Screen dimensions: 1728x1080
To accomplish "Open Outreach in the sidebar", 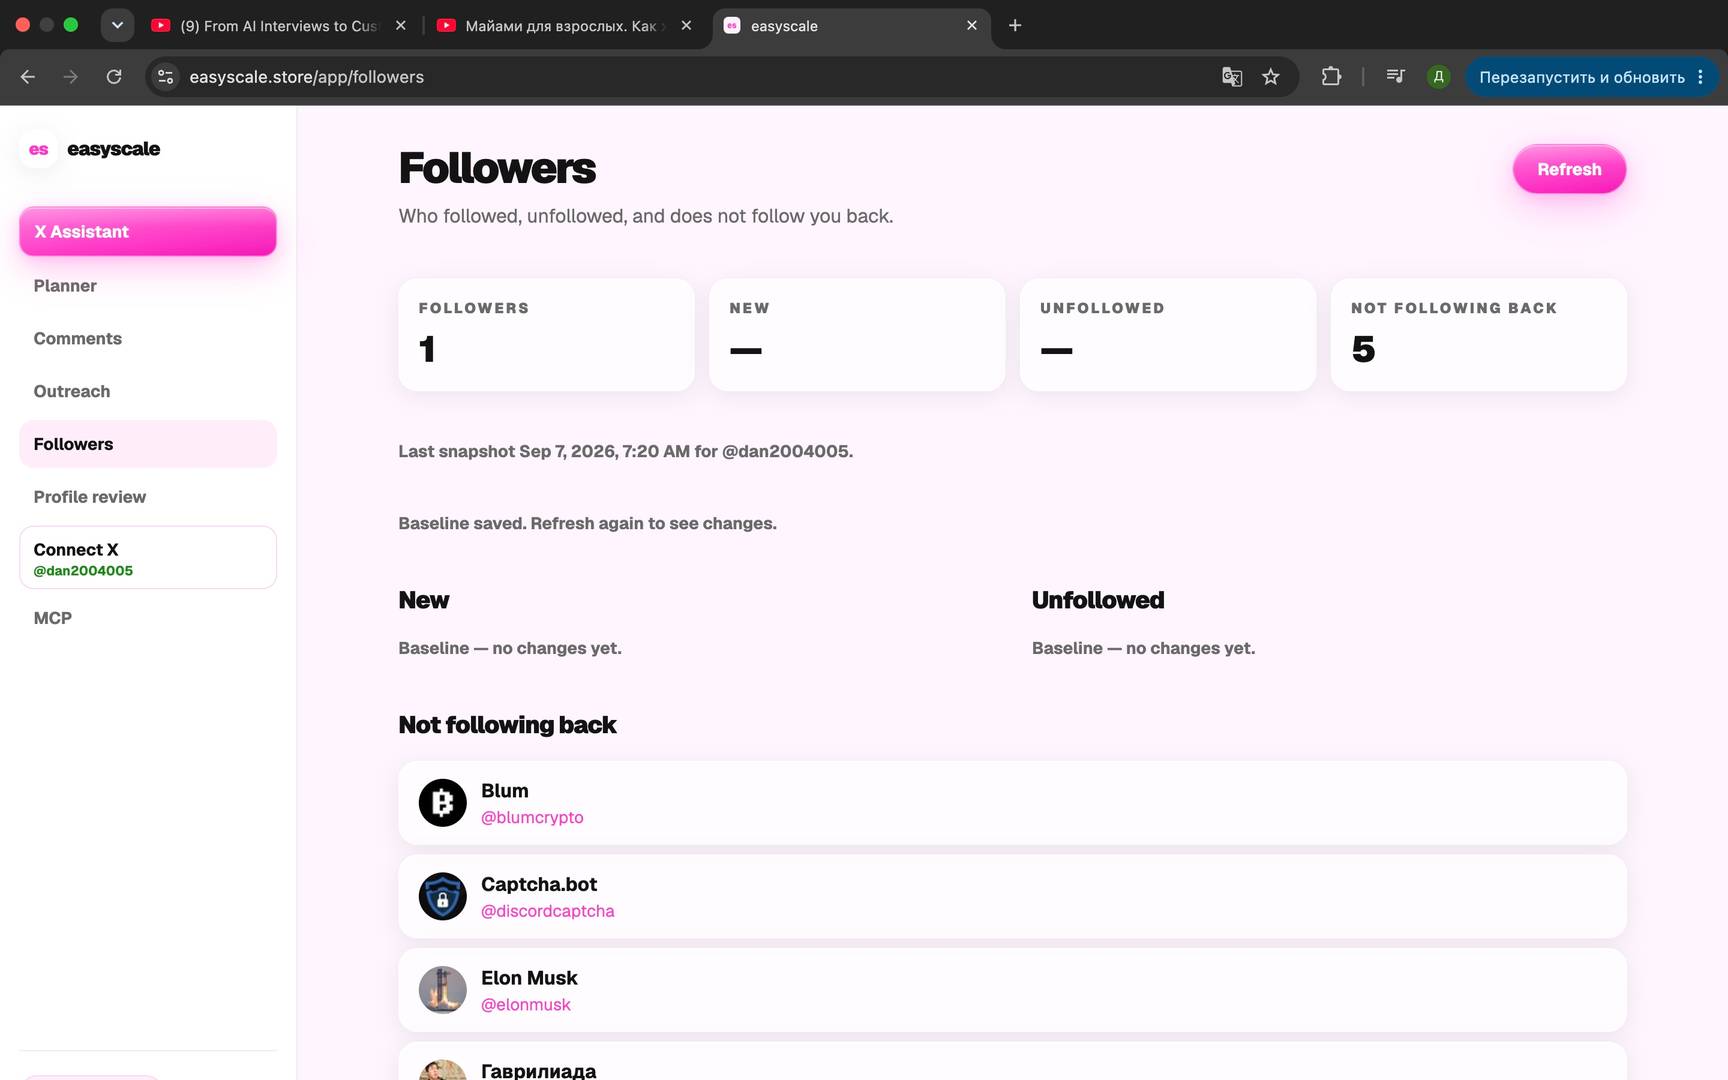I will pos(148,392).
